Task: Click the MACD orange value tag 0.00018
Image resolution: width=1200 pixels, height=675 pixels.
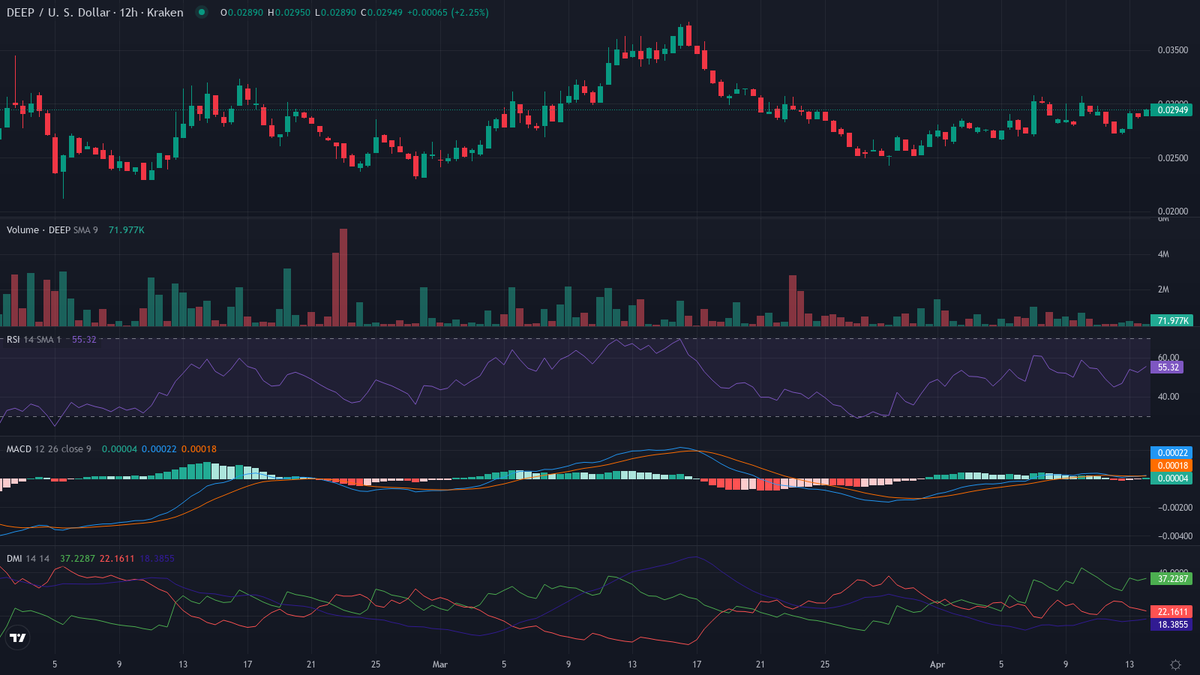Action: [1172, 466]
